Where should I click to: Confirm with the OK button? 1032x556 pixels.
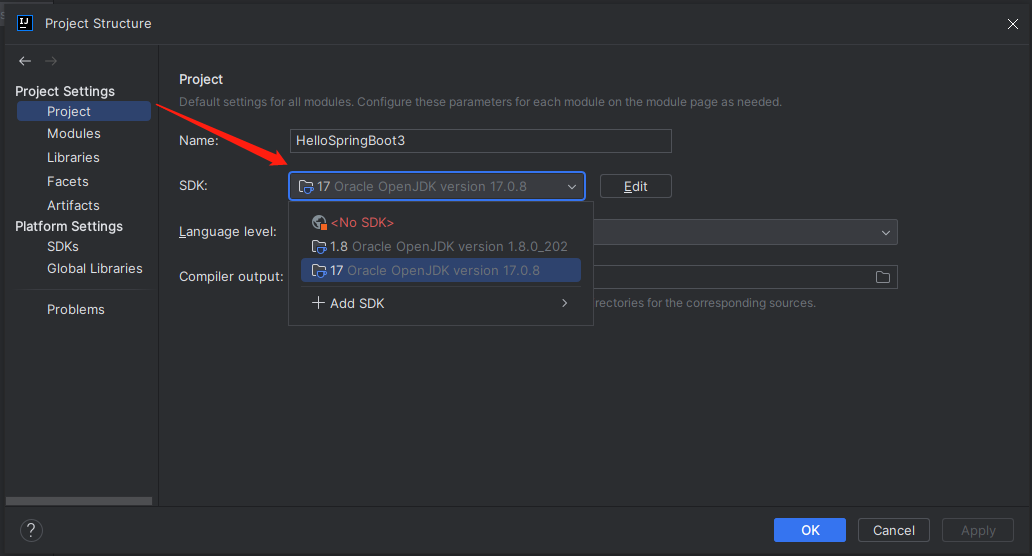pos(810,530)
